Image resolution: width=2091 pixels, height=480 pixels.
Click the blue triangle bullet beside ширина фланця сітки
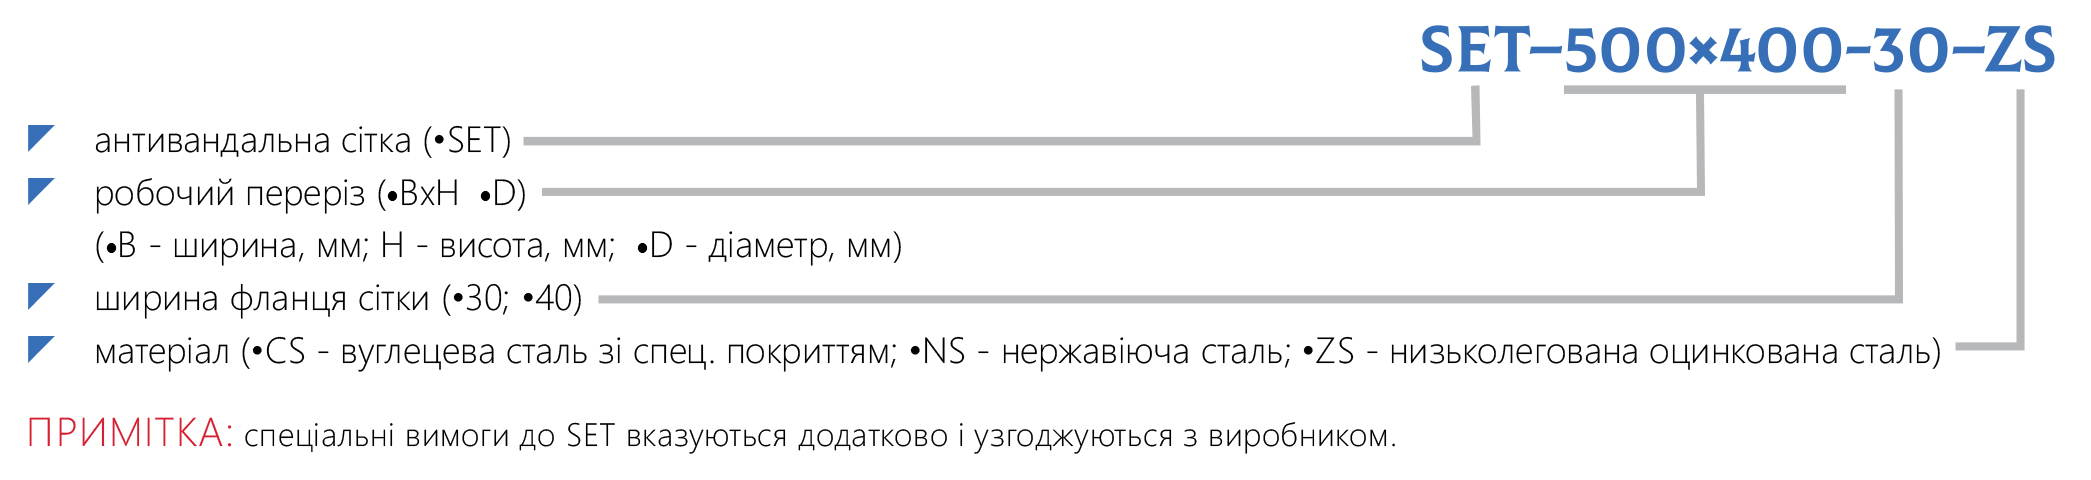pos(40,296)
